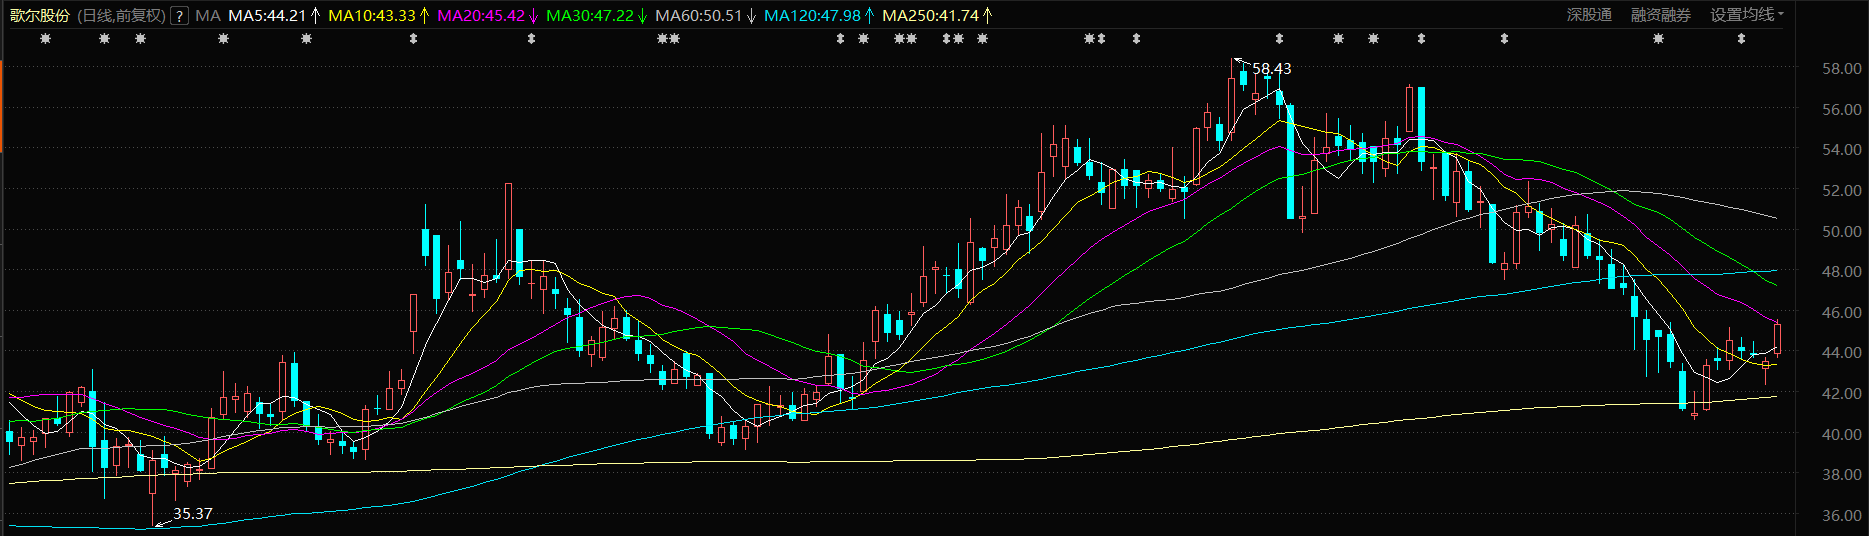Click the 52.00 price axis label
This screenshot has width=1869, height=536.
pyautogui.click(x=1842, y=190)
